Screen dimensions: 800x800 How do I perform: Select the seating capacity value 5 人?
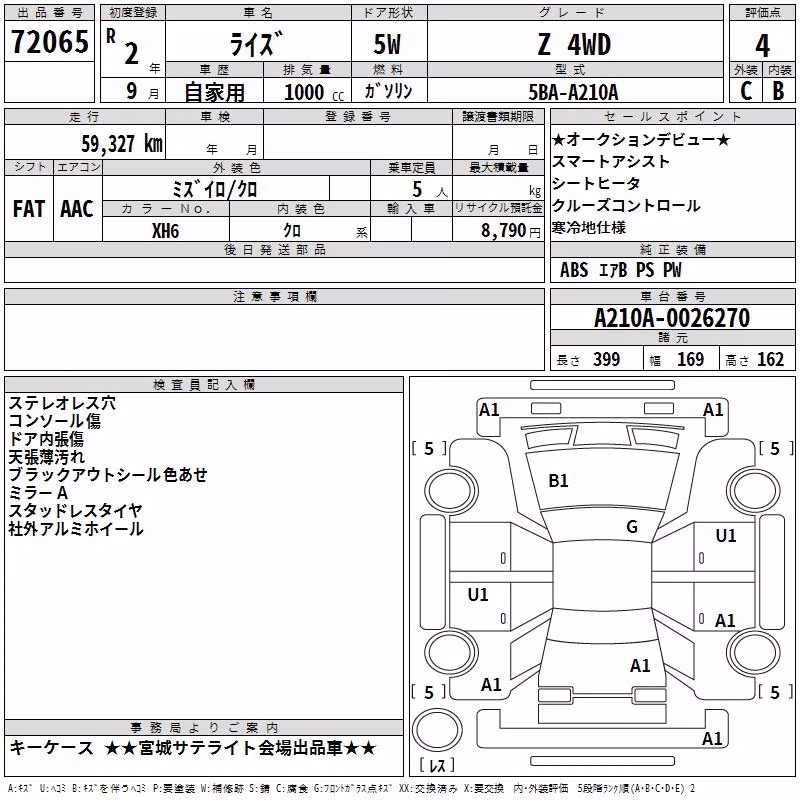(430, 190)
